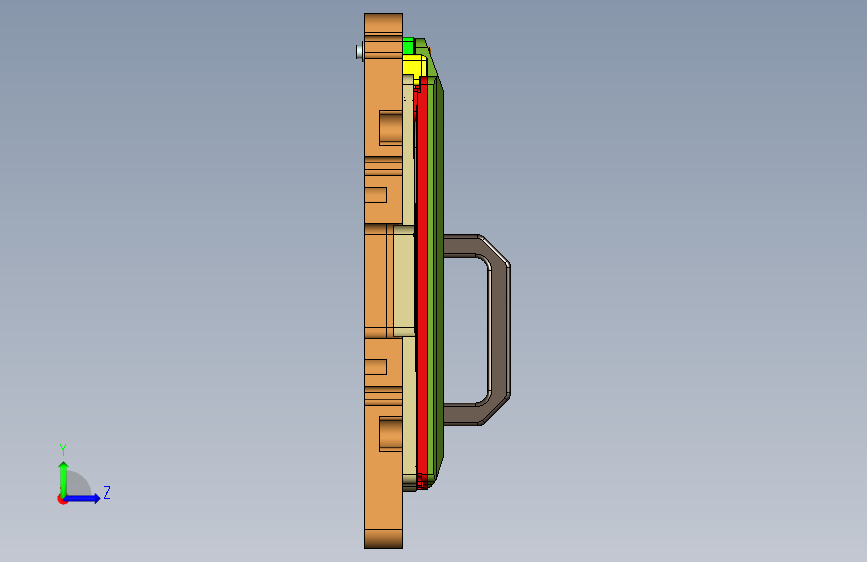Select the red vertical plate of the assembly
Image resolution: width=867 pixels, height=562 pixels.
(422, 282)
